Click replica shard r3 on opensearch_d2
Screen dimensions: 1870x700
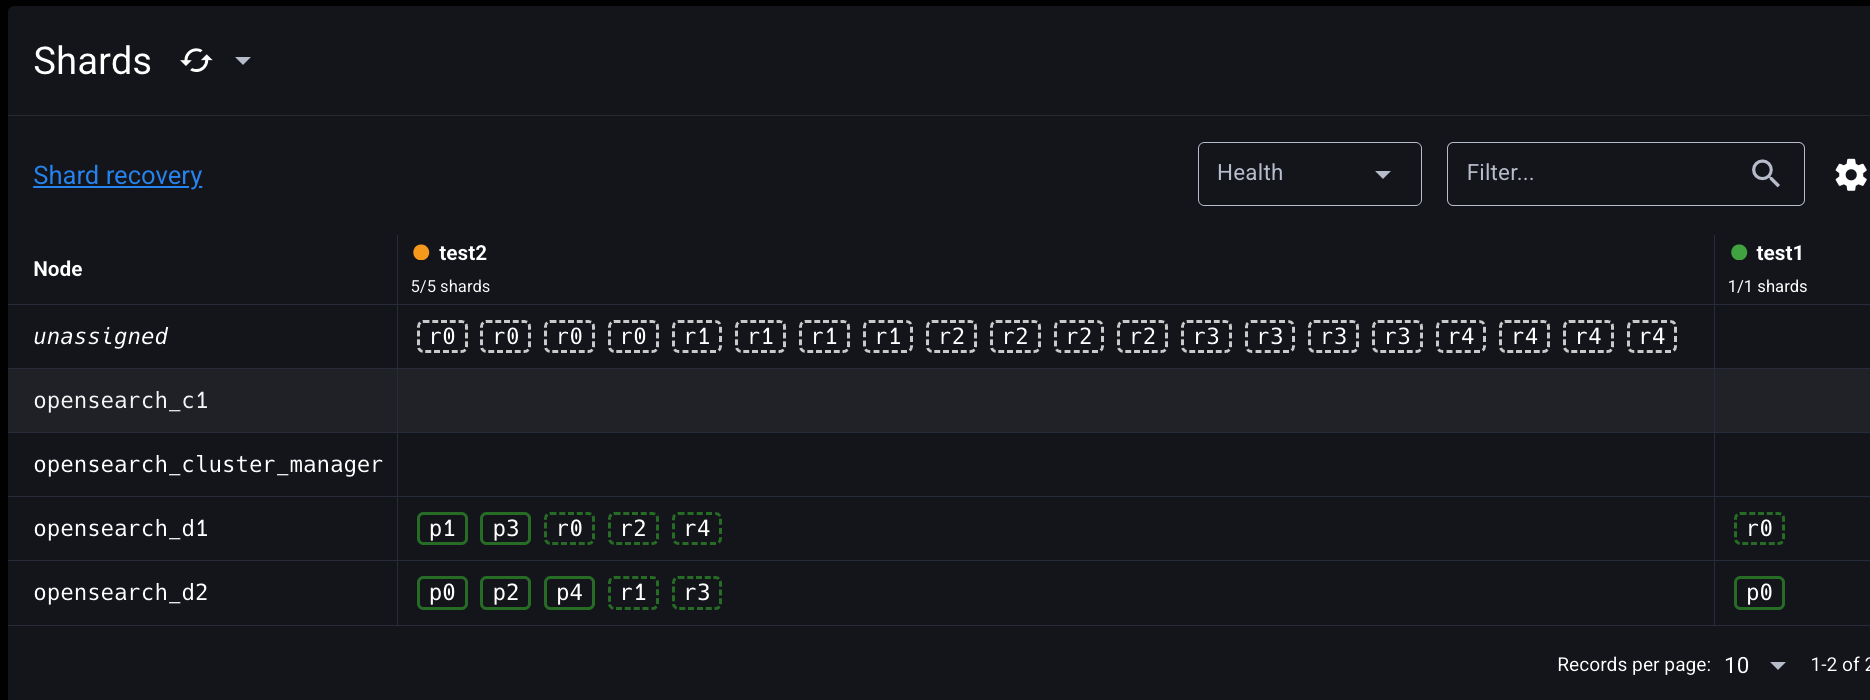click(697, 593)
